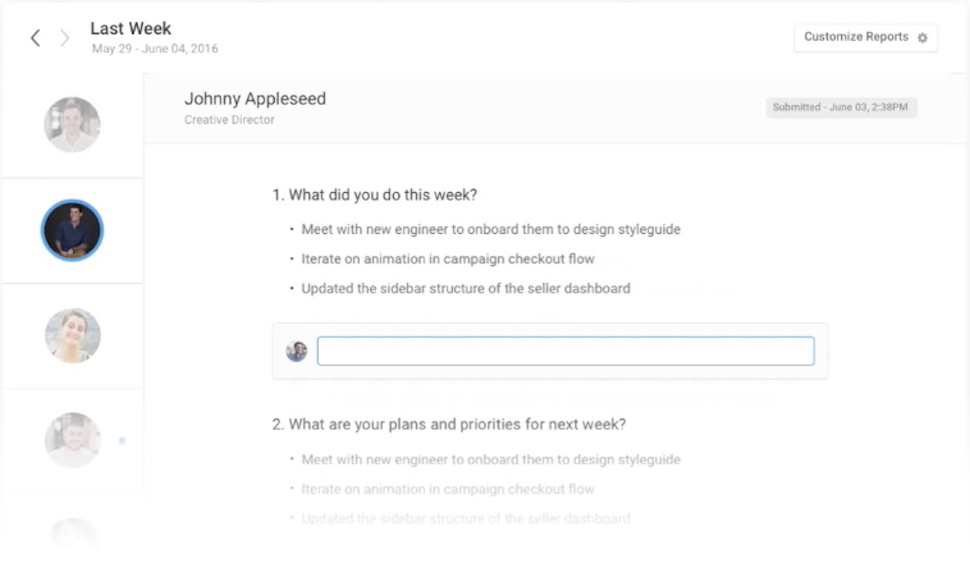Click the 'Iterate on animation' bullet under question 1

point(447,259)
